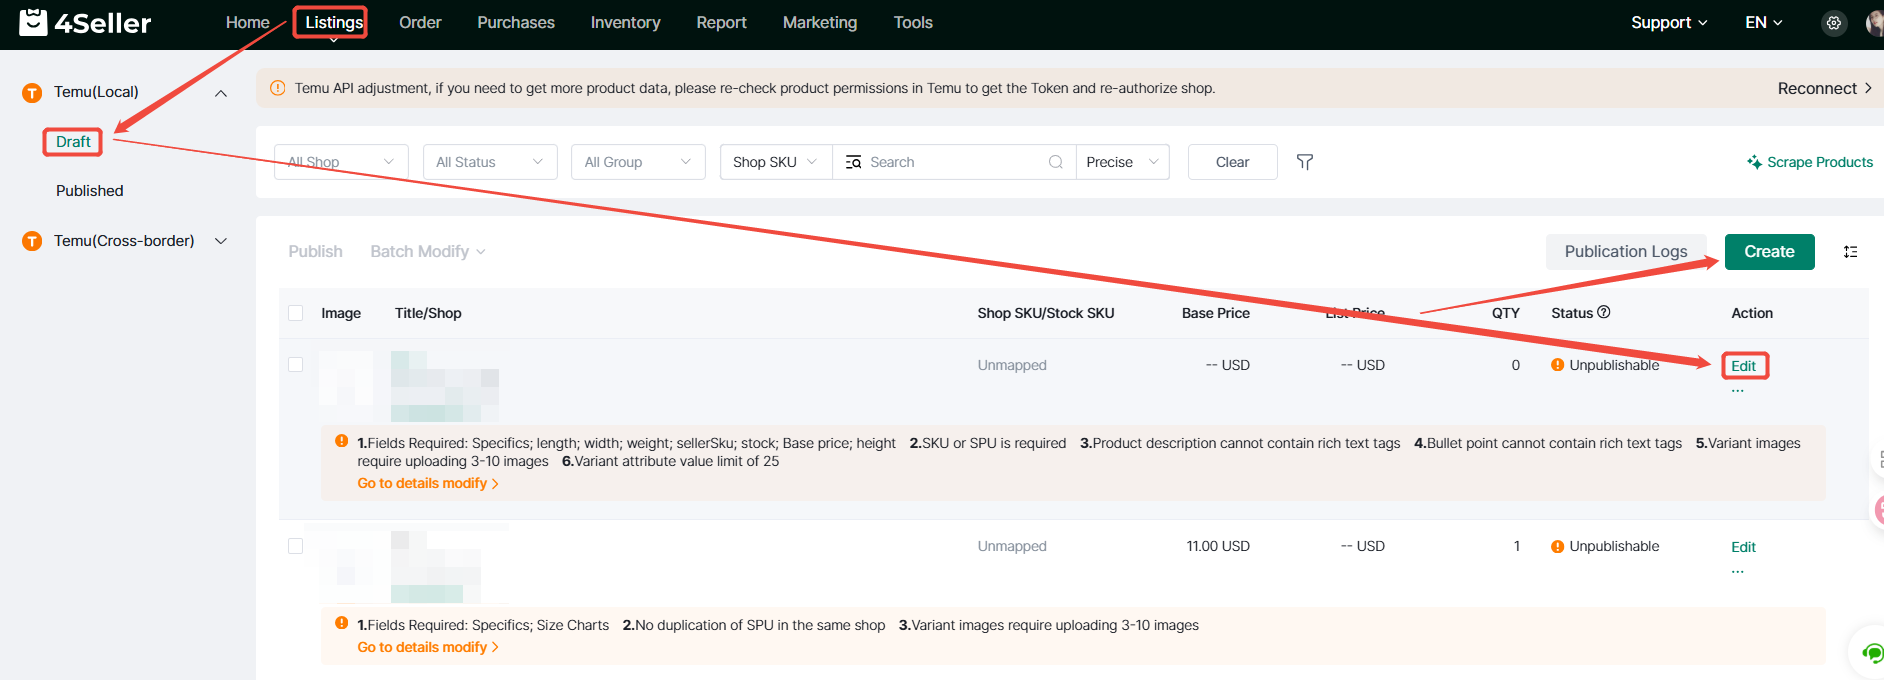
Task: Open Publication Logs
Action: (x=1626, y=252)
